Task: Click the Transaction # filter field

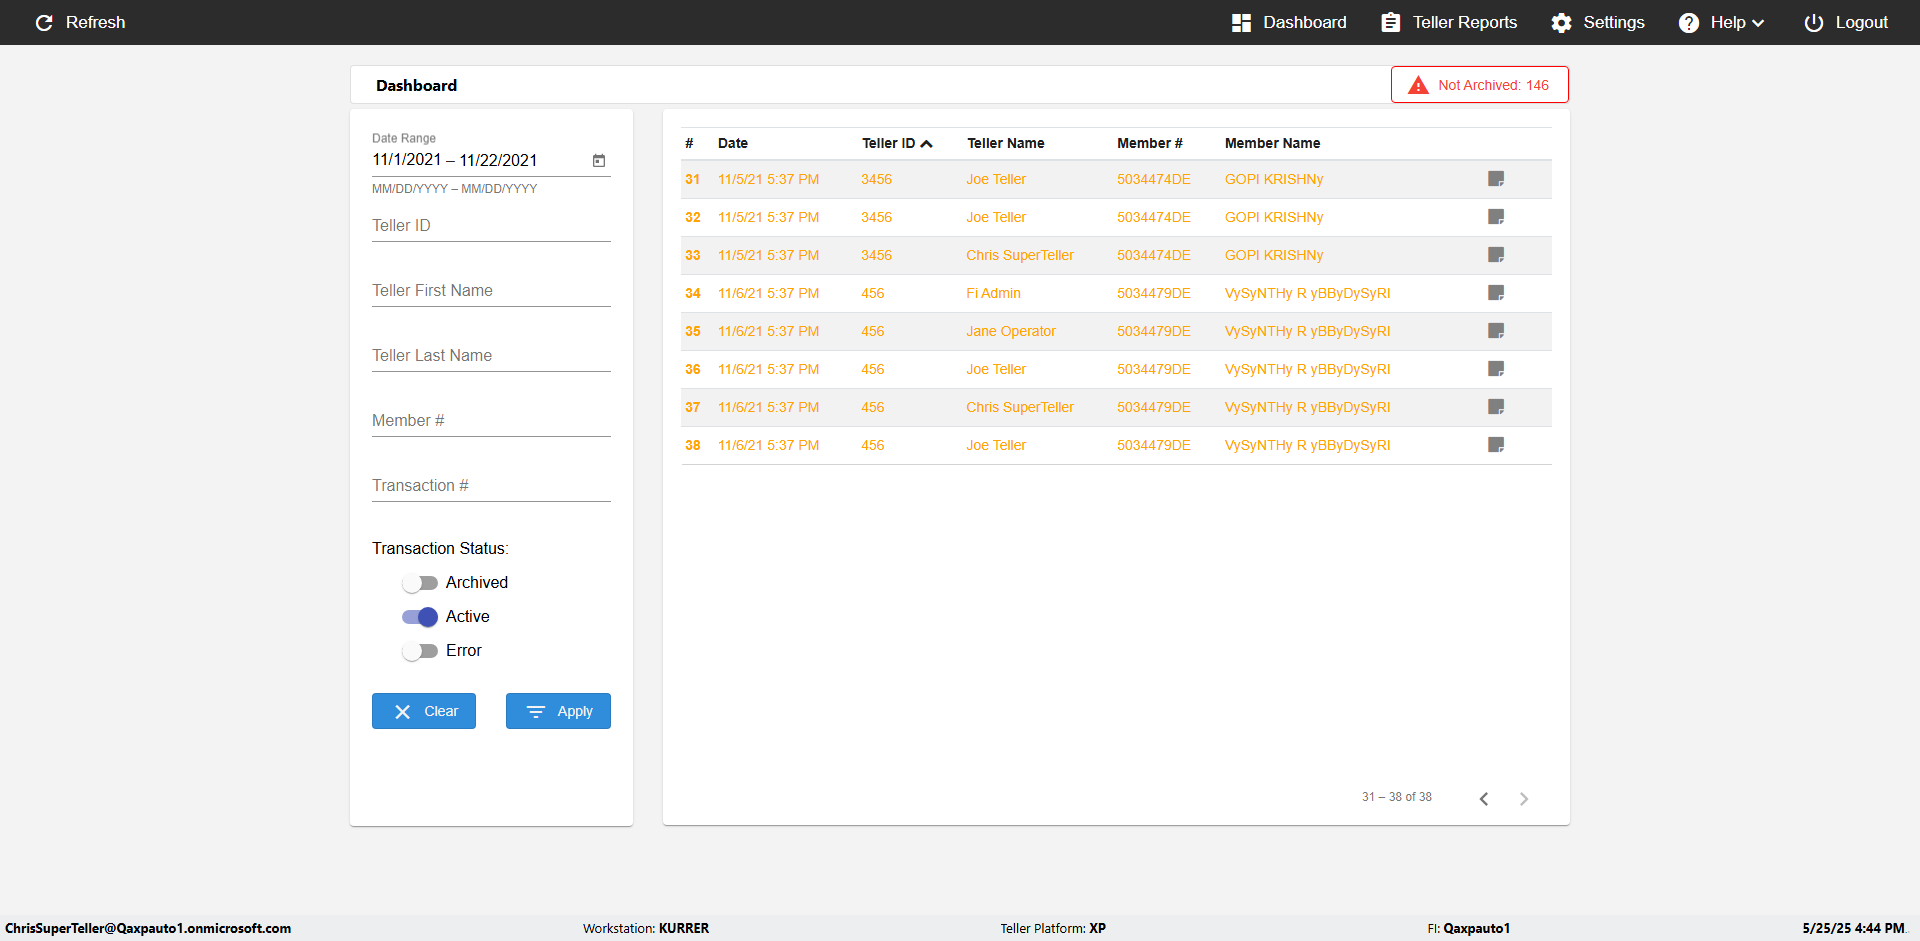Action: point(491,486)
